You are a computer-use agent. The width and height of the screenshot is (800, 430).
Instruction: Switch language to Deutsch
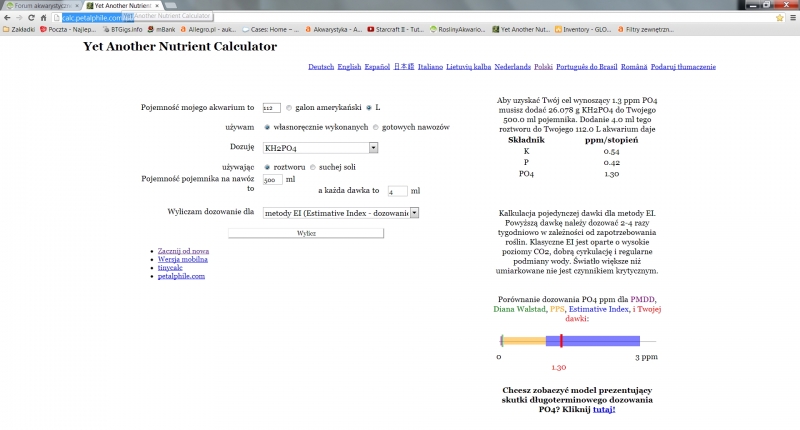point(321,67)
